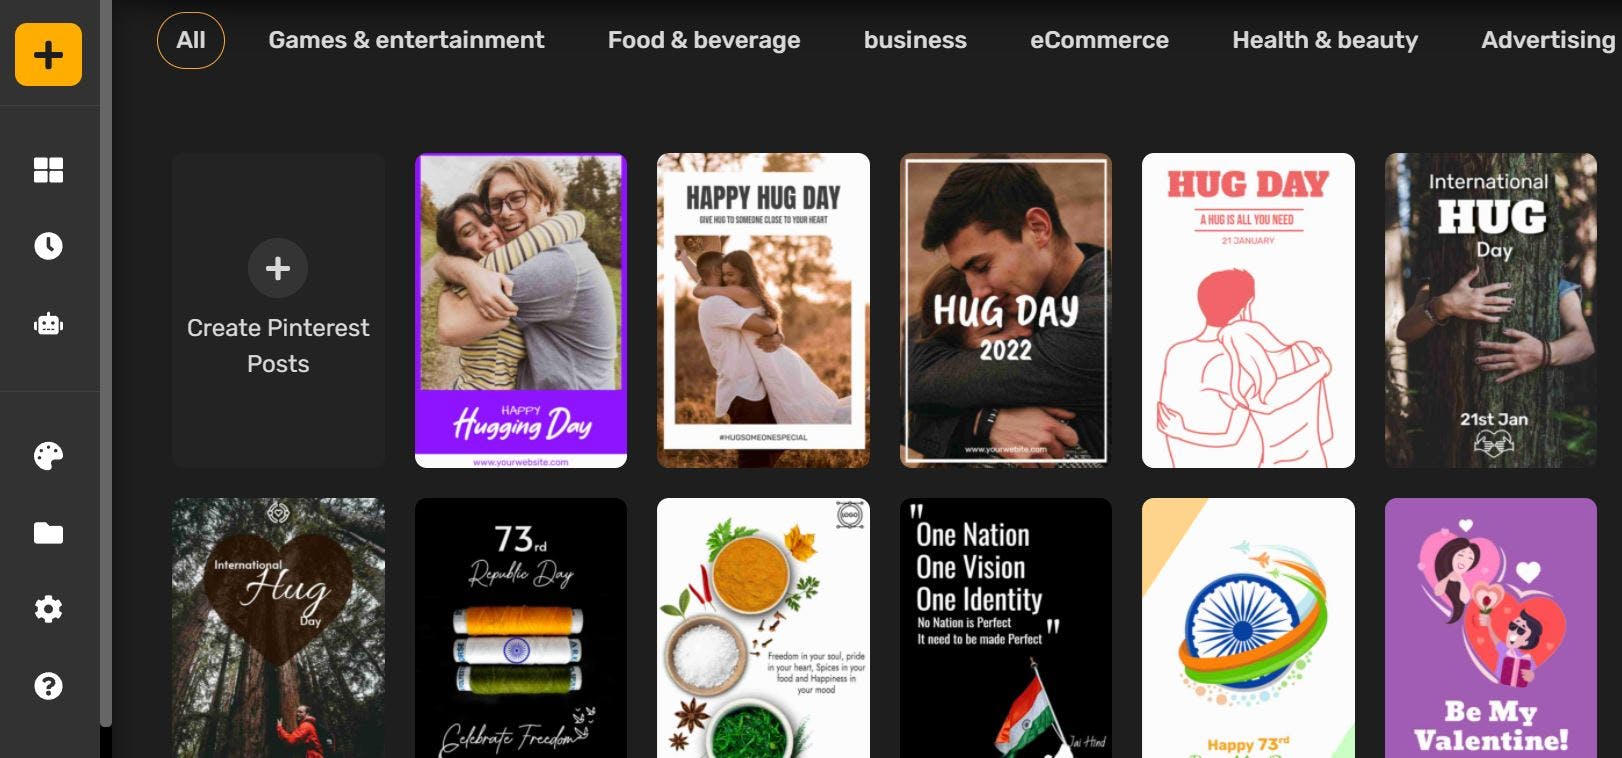Open the color palette brand icon
Screen dimensions: 1622x758
[x=48, y=456]
